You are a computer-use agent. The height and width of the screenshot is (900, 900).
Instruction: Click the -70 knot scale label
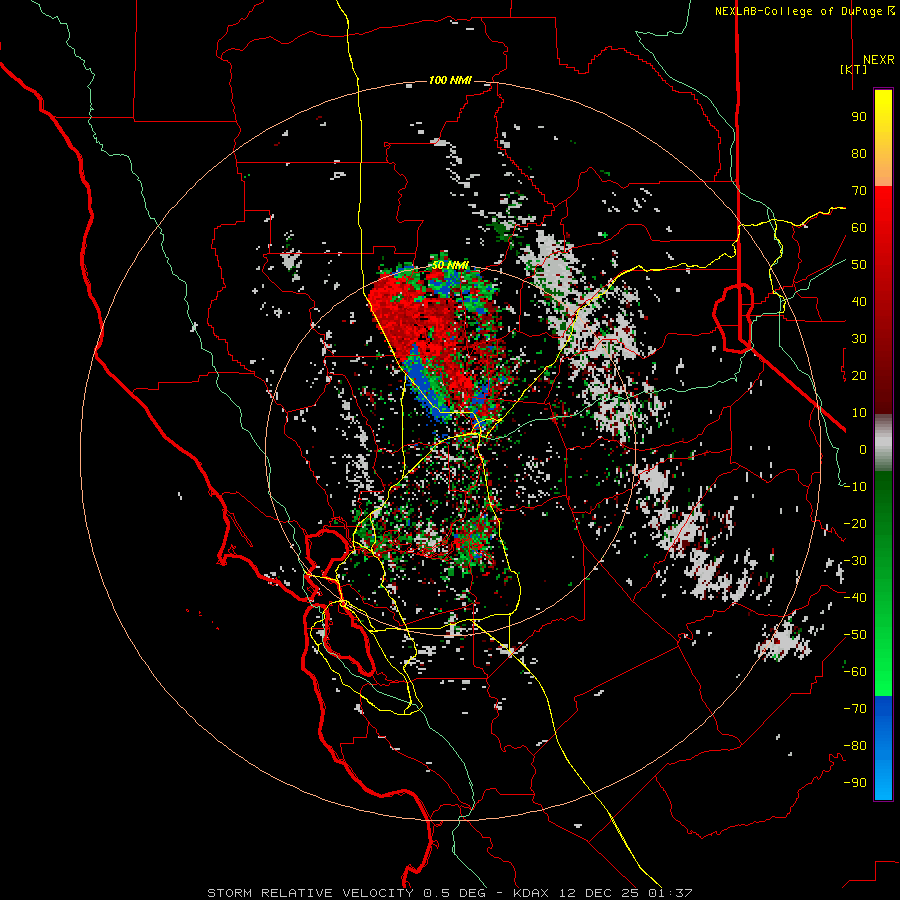tap(855, 709)
